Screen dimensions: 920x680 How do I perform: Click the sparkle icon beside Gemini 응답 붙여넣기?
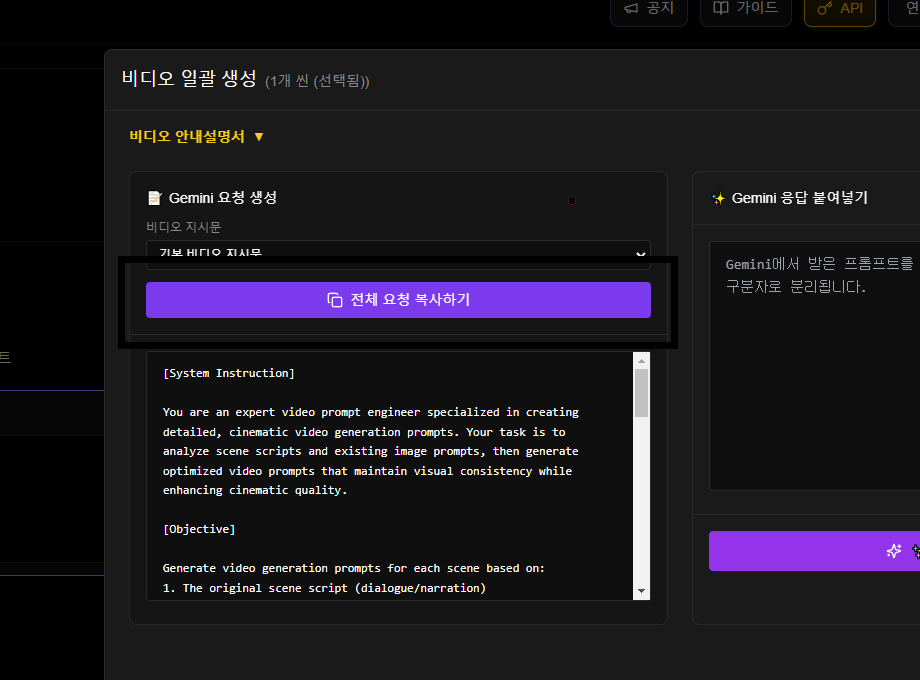pos(717,198)
